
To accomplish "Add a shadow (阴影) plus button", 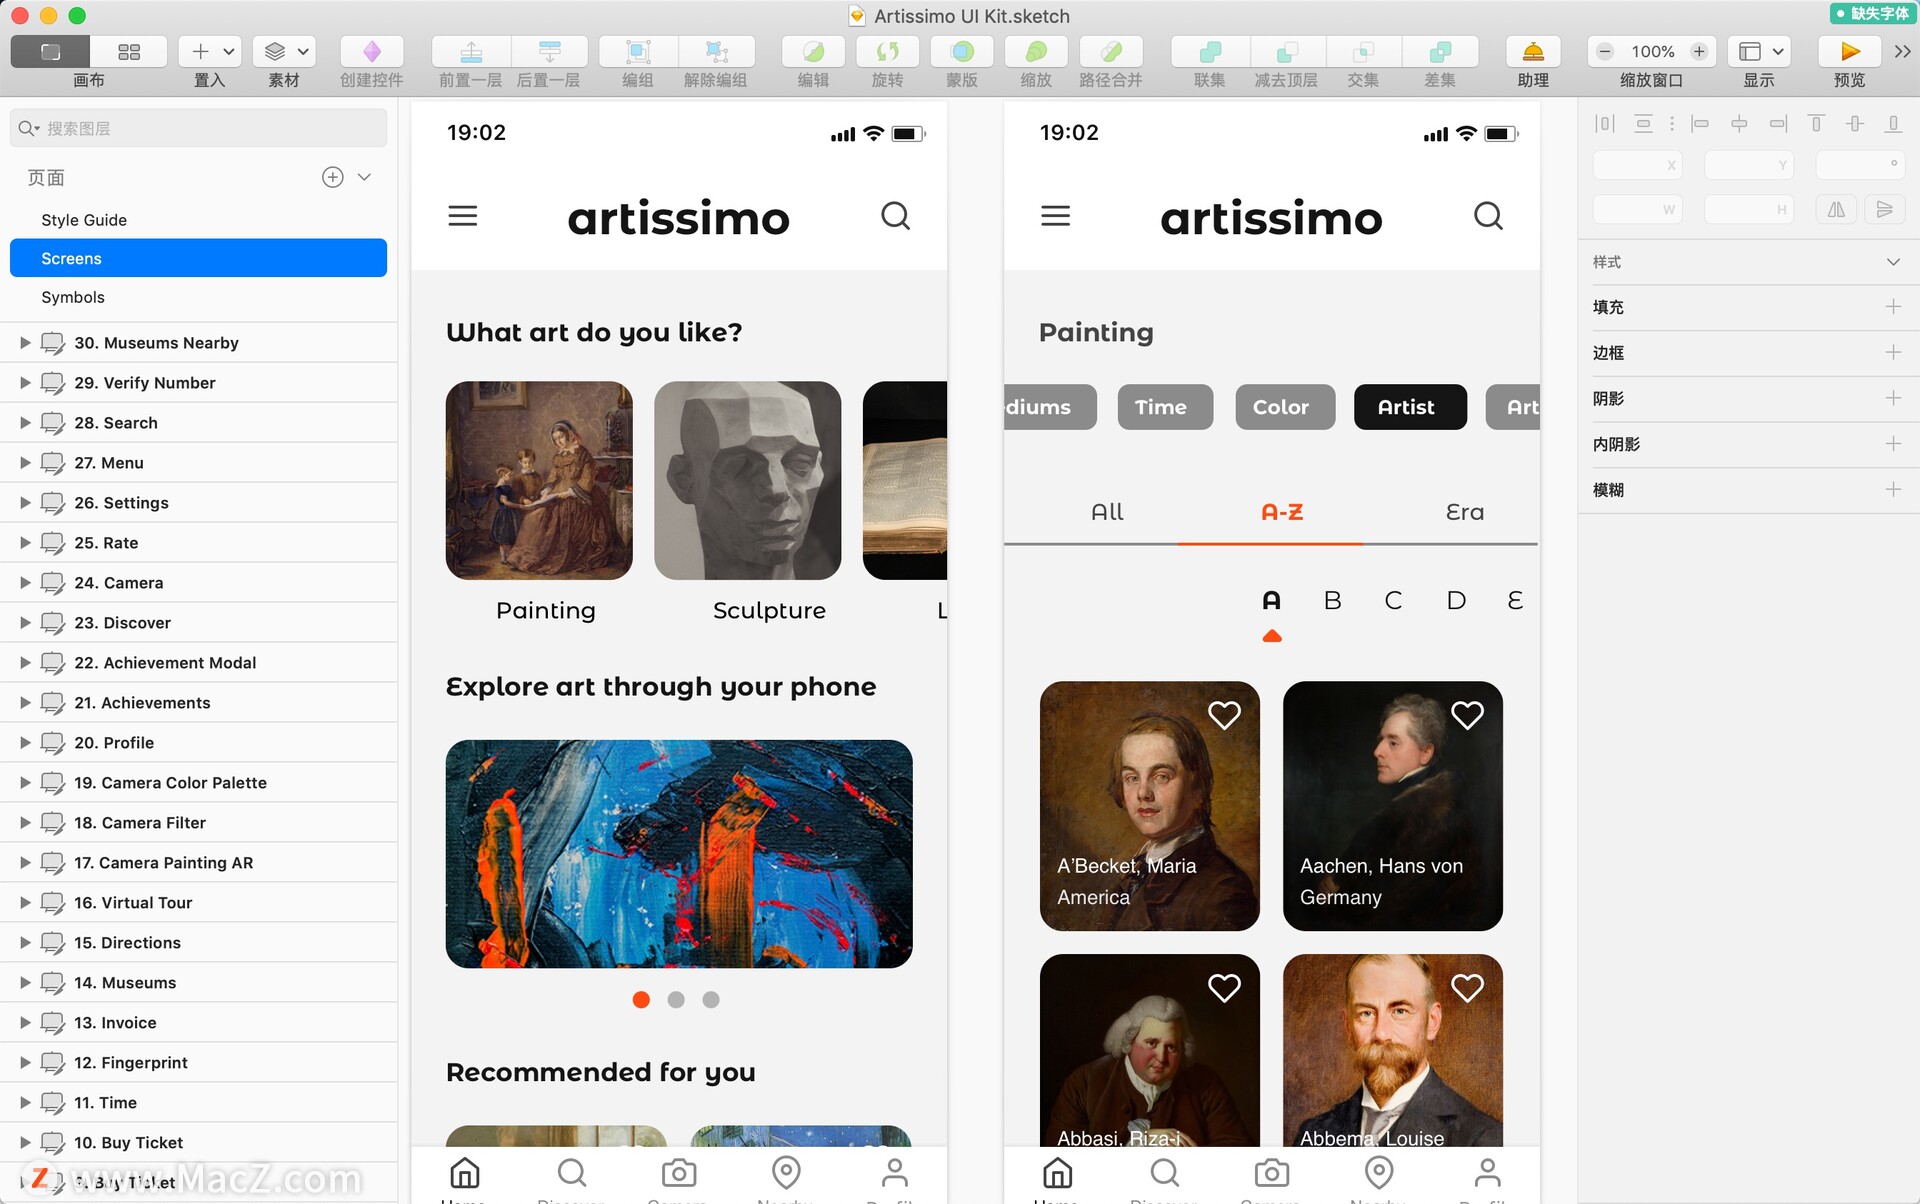I will tap(1893, 398).
